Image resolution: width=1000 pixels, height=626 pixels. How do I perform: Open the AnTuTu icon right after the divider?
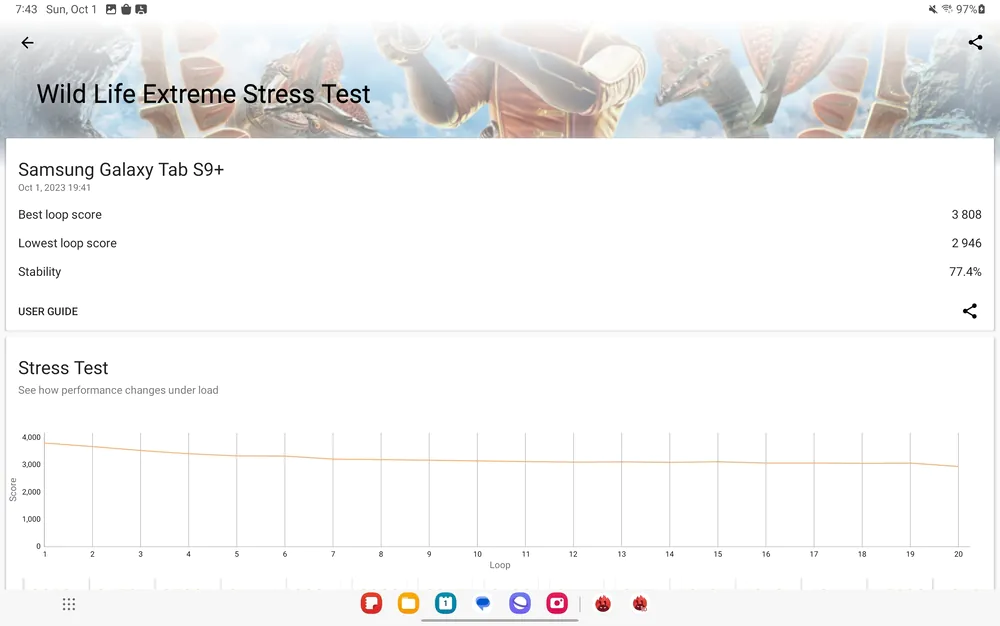click(x=603, y=604)
